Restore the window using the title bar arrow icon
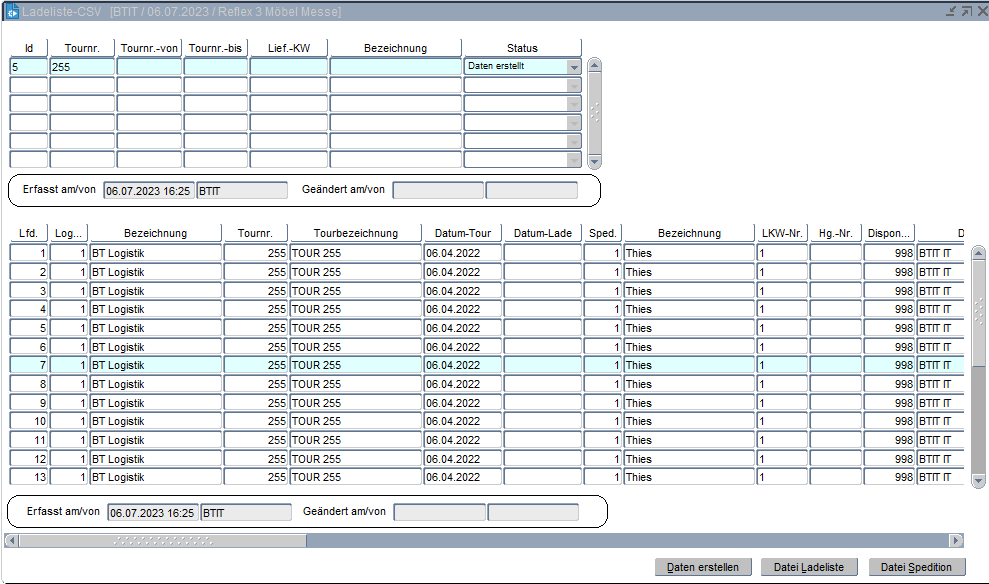This screenshot has width=989, height=584. tap(965, 11)
